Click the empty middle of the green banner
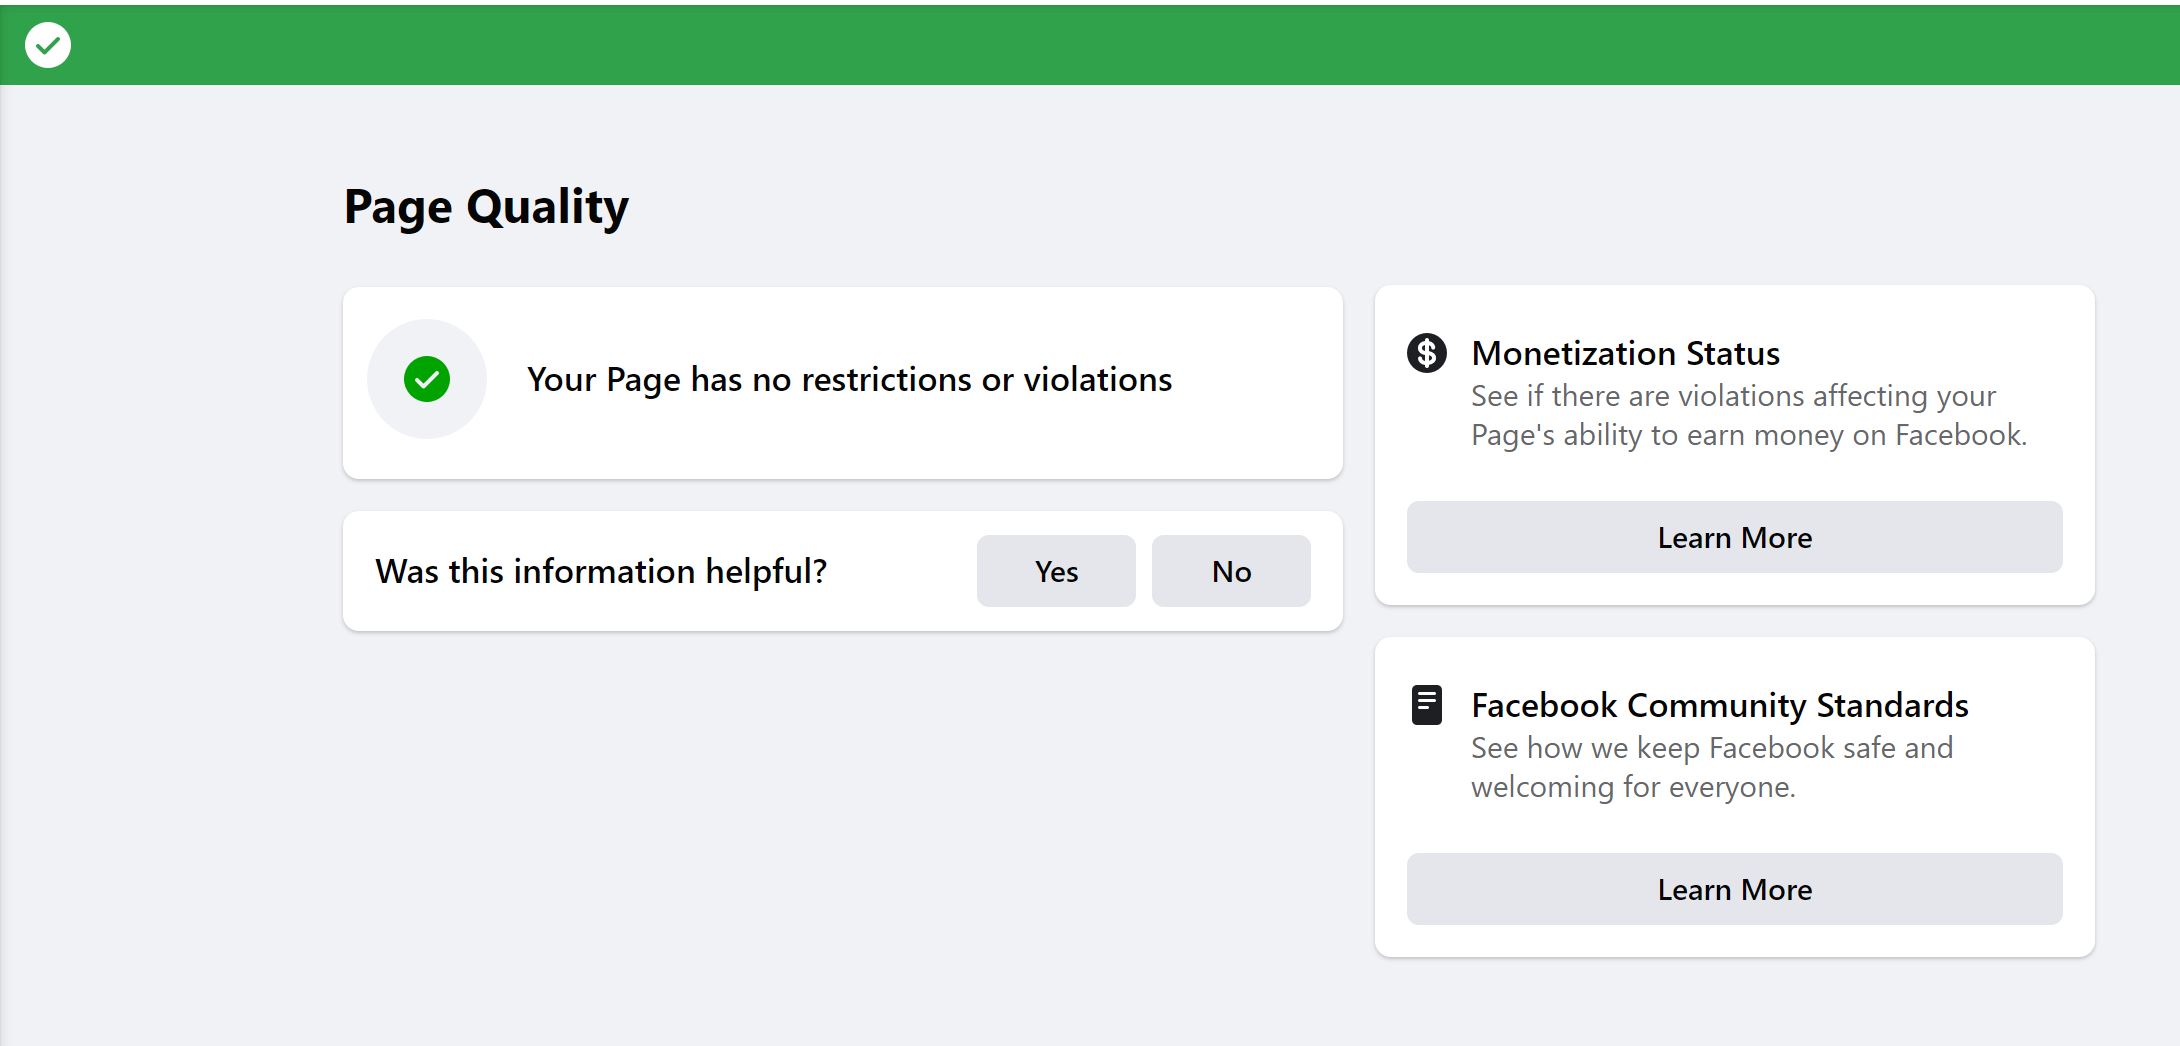 point(1090,45)
